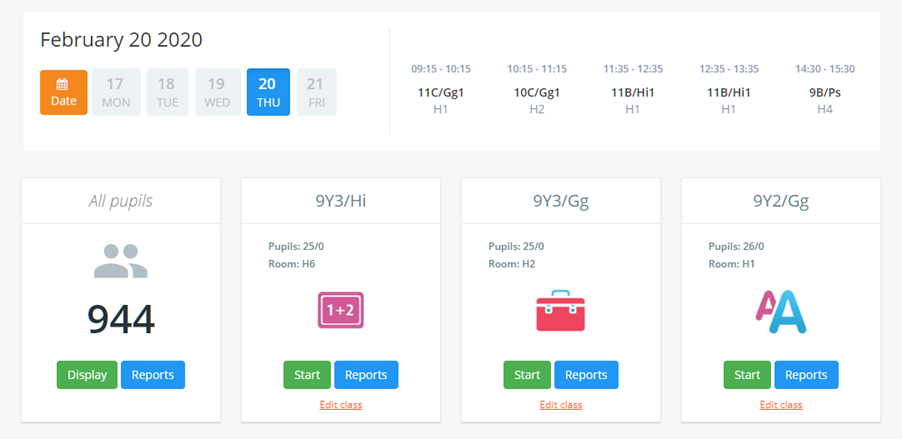
Task: Click the February 20 2020 heading
Action: pyautogui.click(x=121, y=40)
